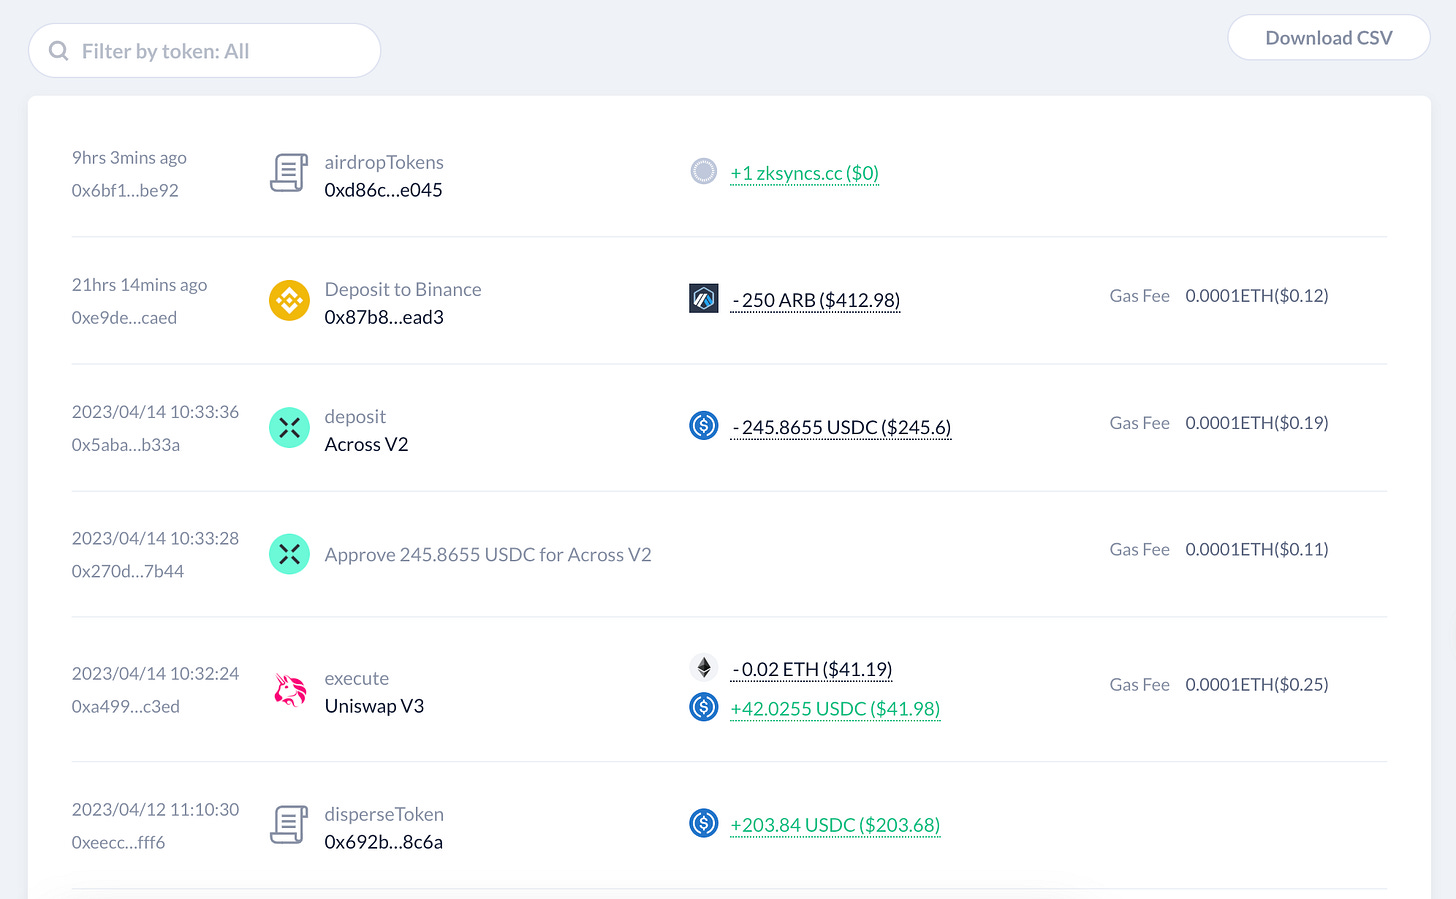Open contract address 0xd86c...e045
Image resolution: width=1456 pixels, height=899 pixels.
coord(384,190)
